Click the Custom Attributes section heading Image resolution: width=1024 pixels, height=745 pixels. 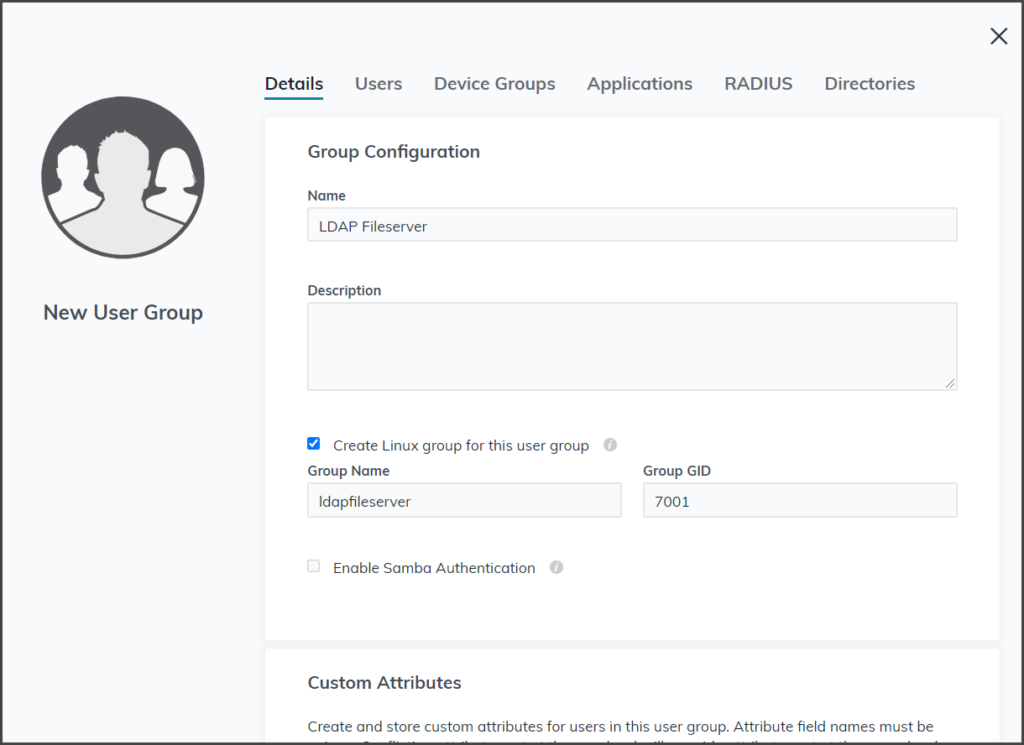(384, 682)
